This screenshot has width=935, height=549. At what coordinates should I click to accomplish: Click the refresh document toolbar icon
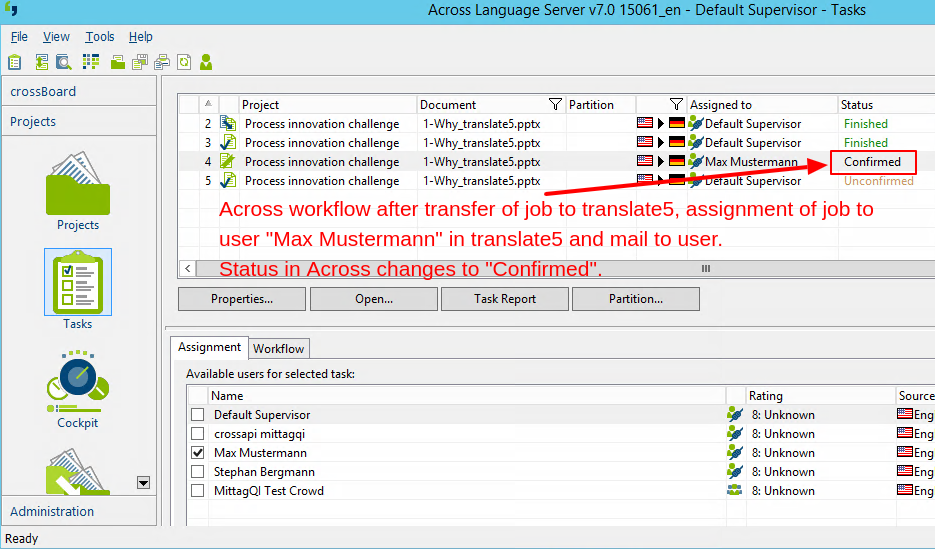tap(184, 62)
